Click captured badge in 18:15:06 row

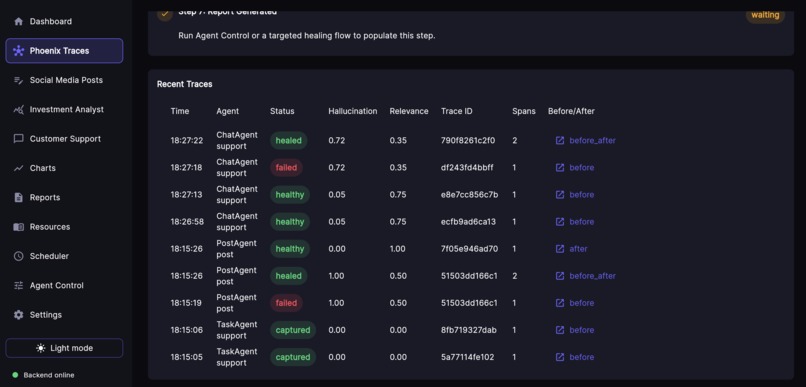point(293,330)
